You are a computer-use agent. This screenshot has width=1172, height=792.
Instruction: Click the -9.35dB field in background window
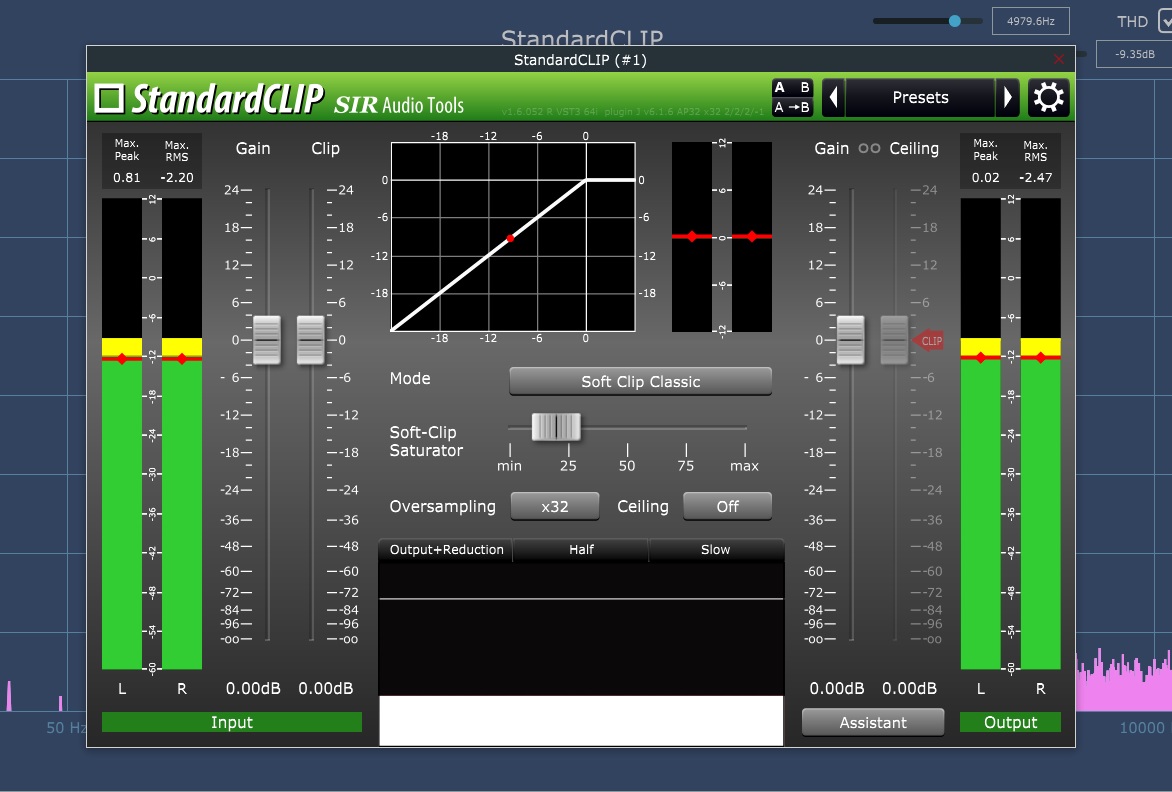[1135, 54]
